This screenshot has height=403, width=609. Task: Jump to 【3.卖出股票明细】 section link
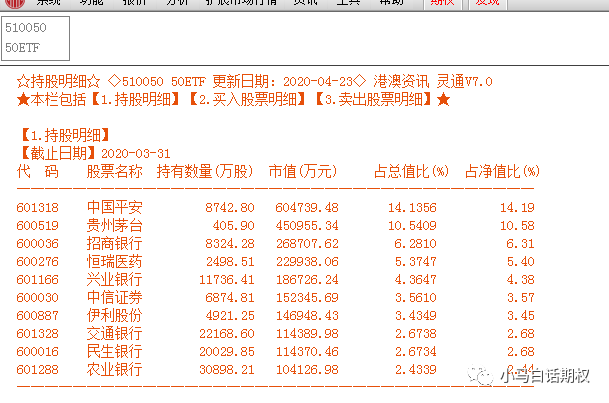pos(374,100)
